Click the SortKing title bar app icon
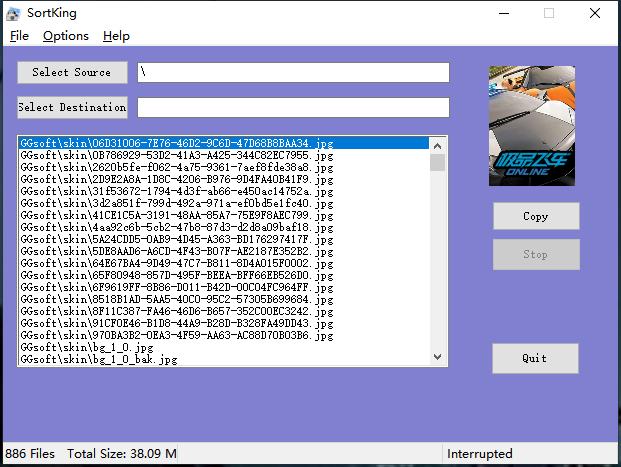The height and width of the screenshot is (467, 621). click(13, 13)
